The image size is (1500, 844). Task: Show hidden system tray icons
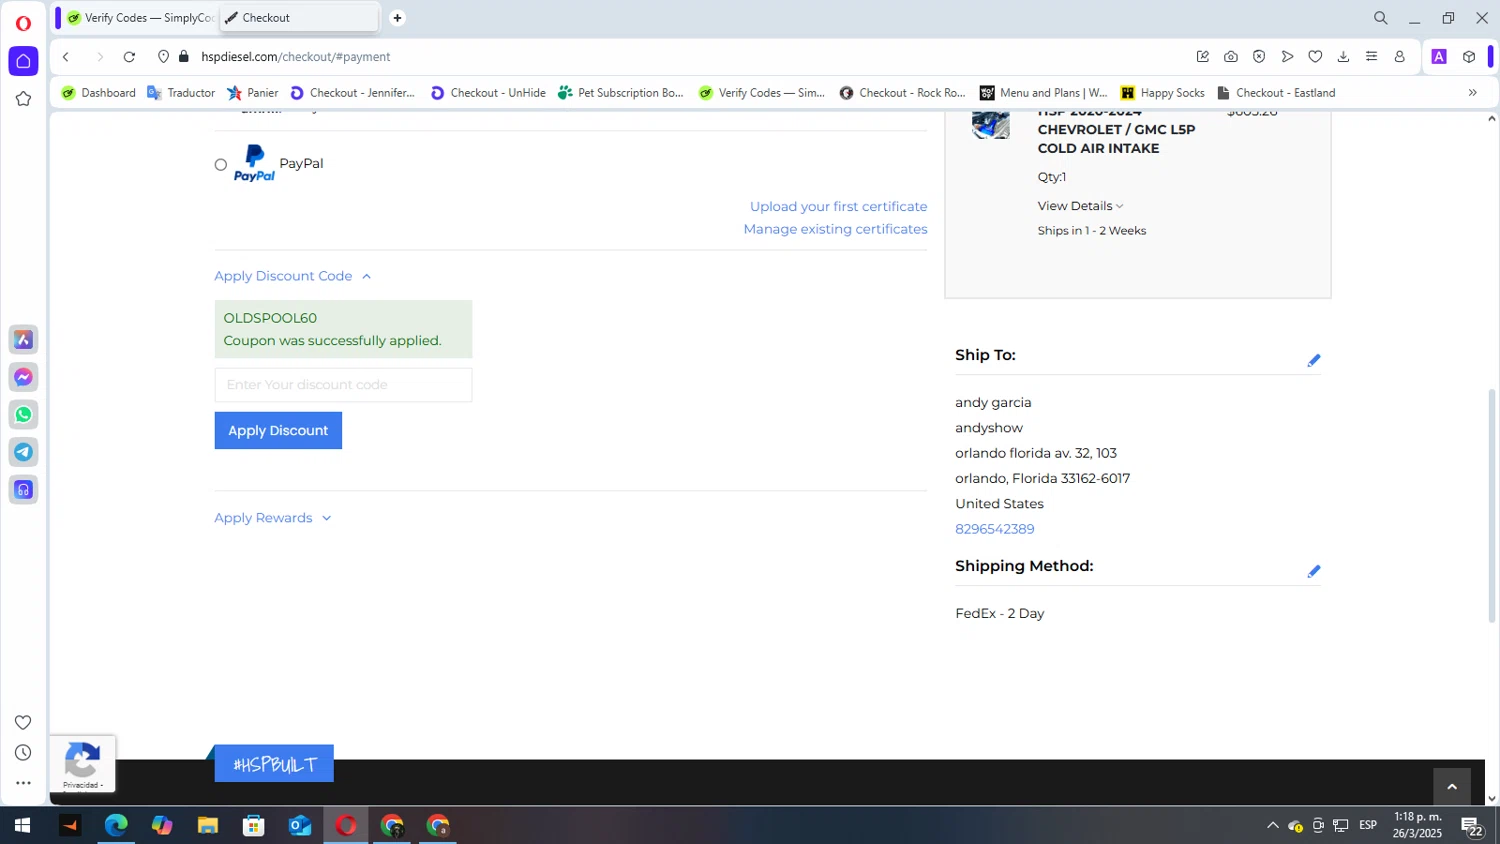pos(1272,826)
